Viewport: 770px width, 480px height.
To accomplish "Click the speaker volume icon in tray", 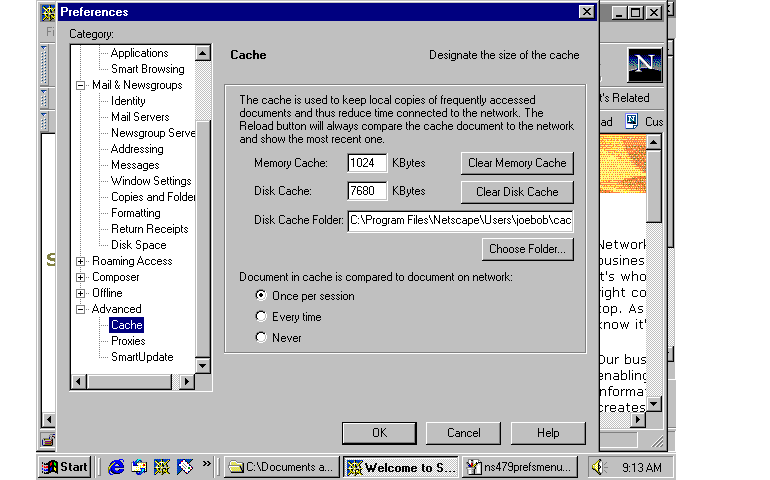I will 600,467.
